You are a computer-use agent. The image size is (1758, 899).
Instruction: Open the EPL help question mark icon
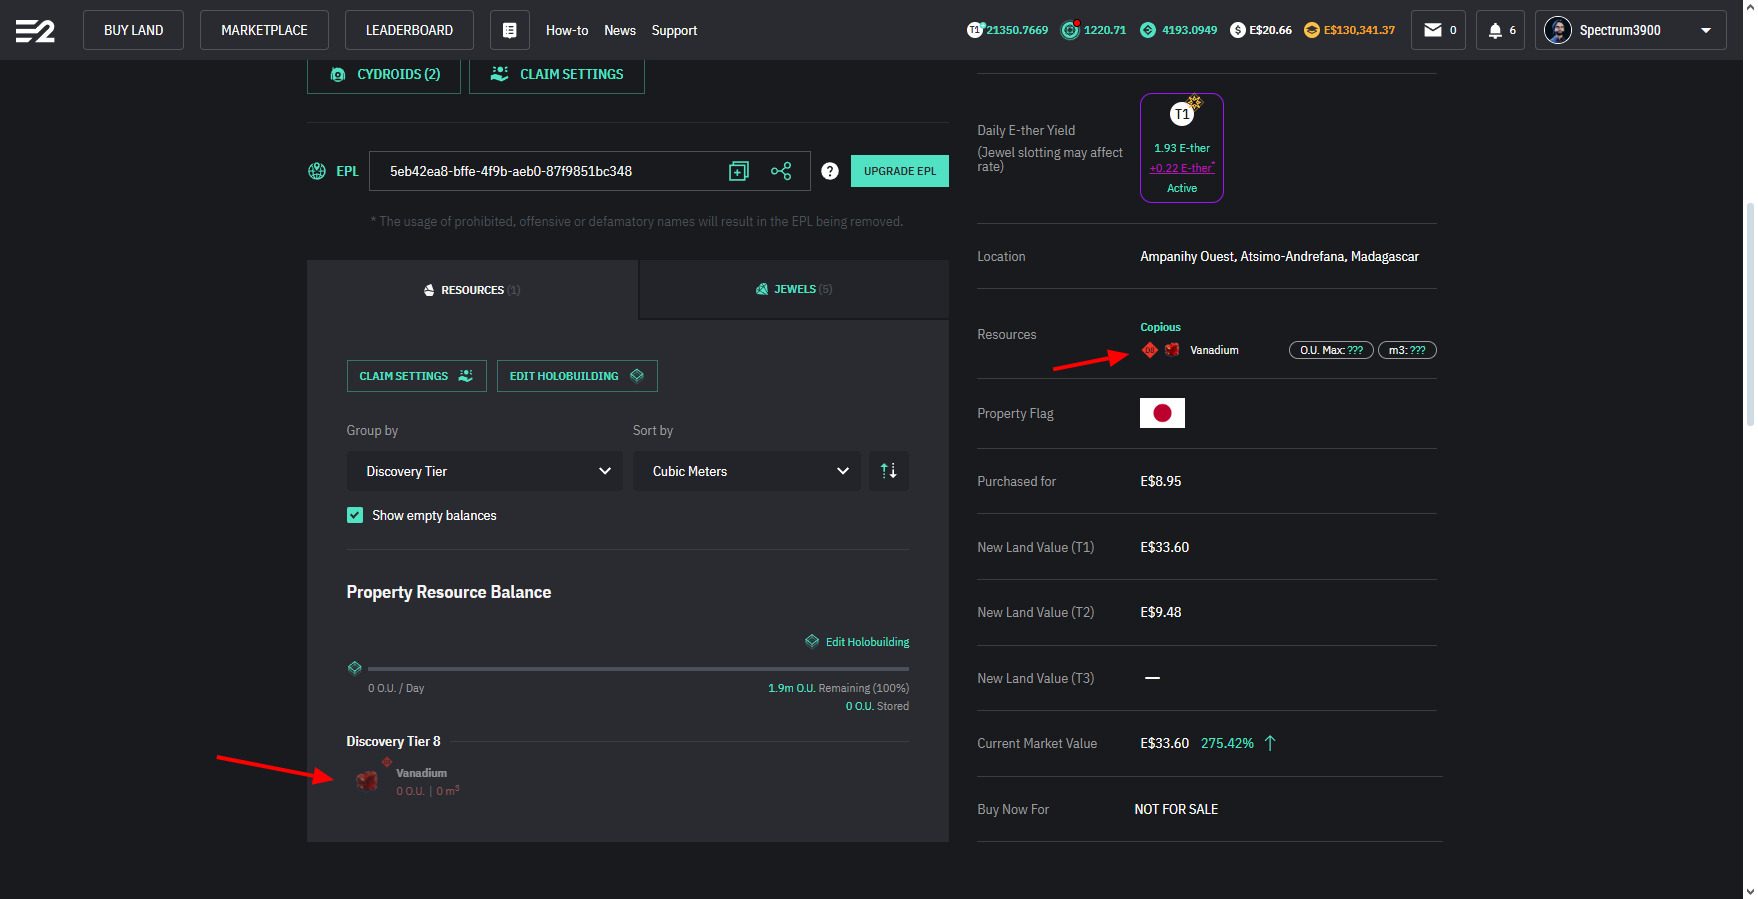tap(829, 171)
